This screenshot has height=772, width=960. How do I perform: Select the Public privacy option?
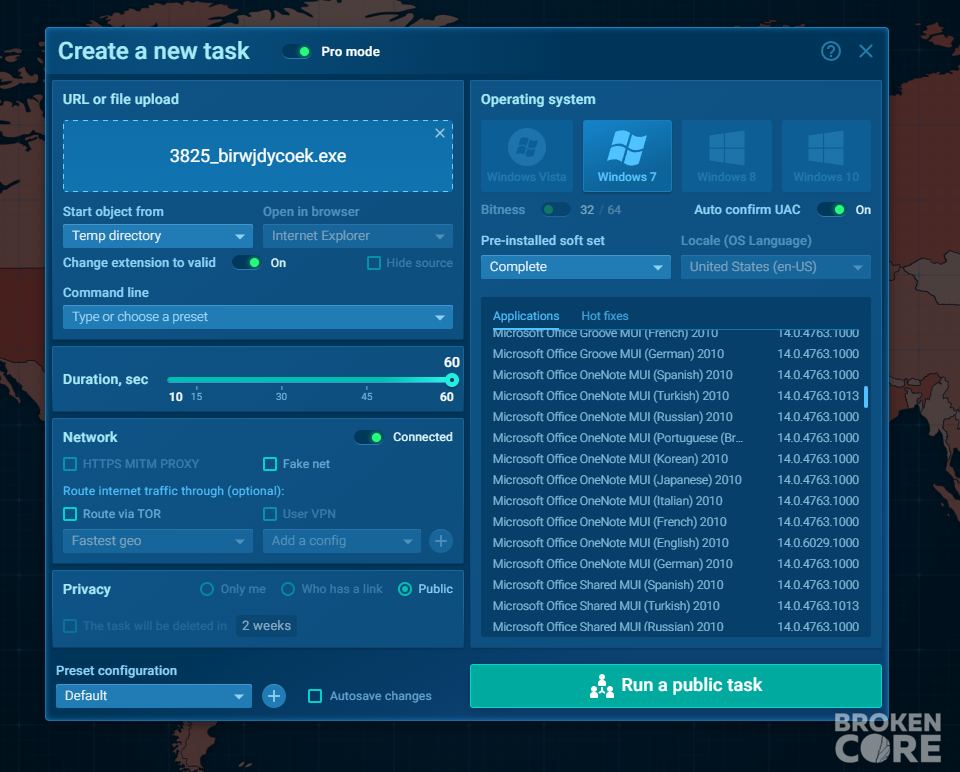point(405,589)
